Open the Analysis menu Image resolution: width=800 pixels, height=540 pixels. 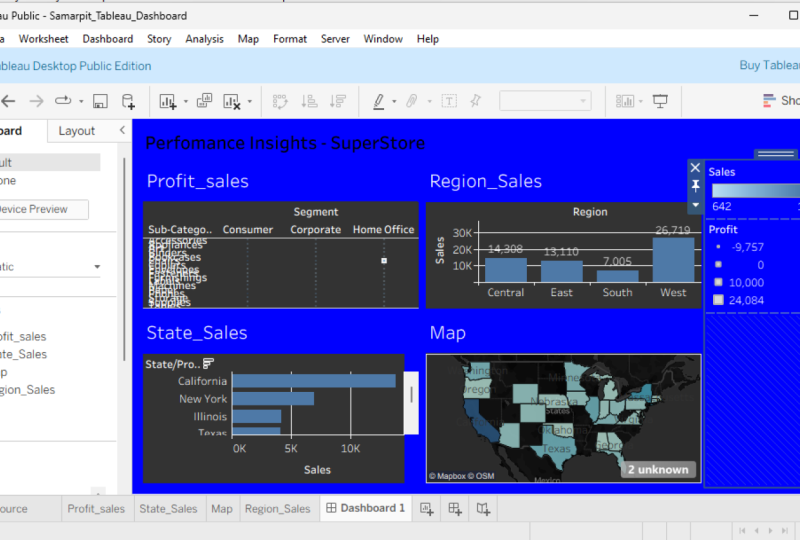(205, 39)
